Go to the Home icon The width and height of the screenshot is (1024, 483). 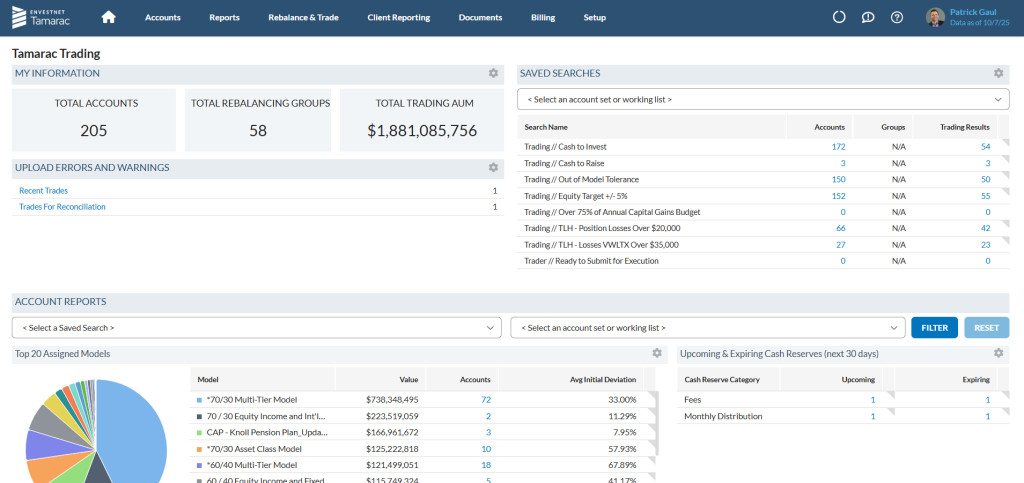coord(109,18)
